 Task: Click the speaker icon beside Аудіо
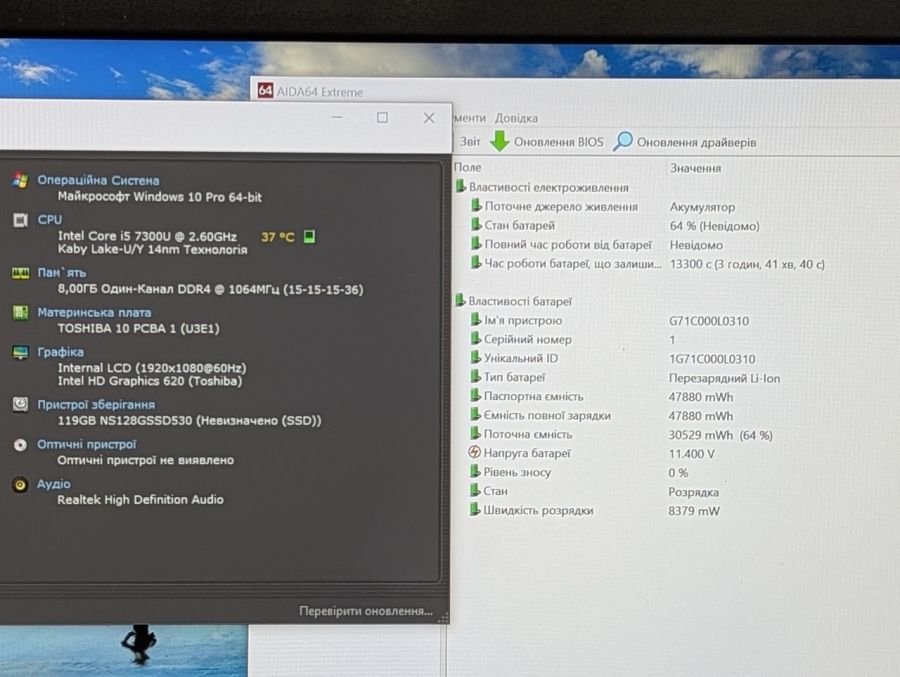coord(20,485)
